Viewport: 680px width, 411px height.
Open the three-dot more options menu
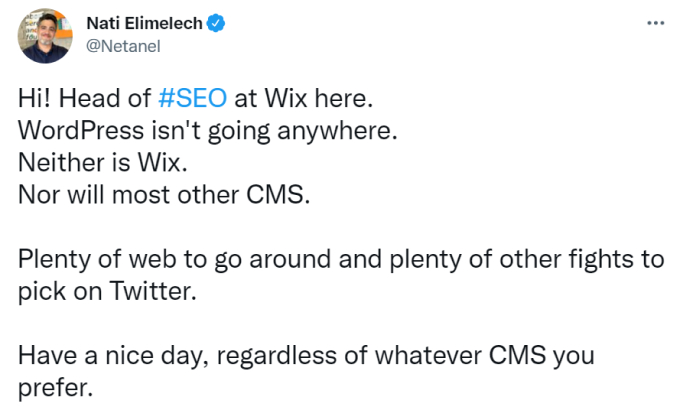pos(656,23)
